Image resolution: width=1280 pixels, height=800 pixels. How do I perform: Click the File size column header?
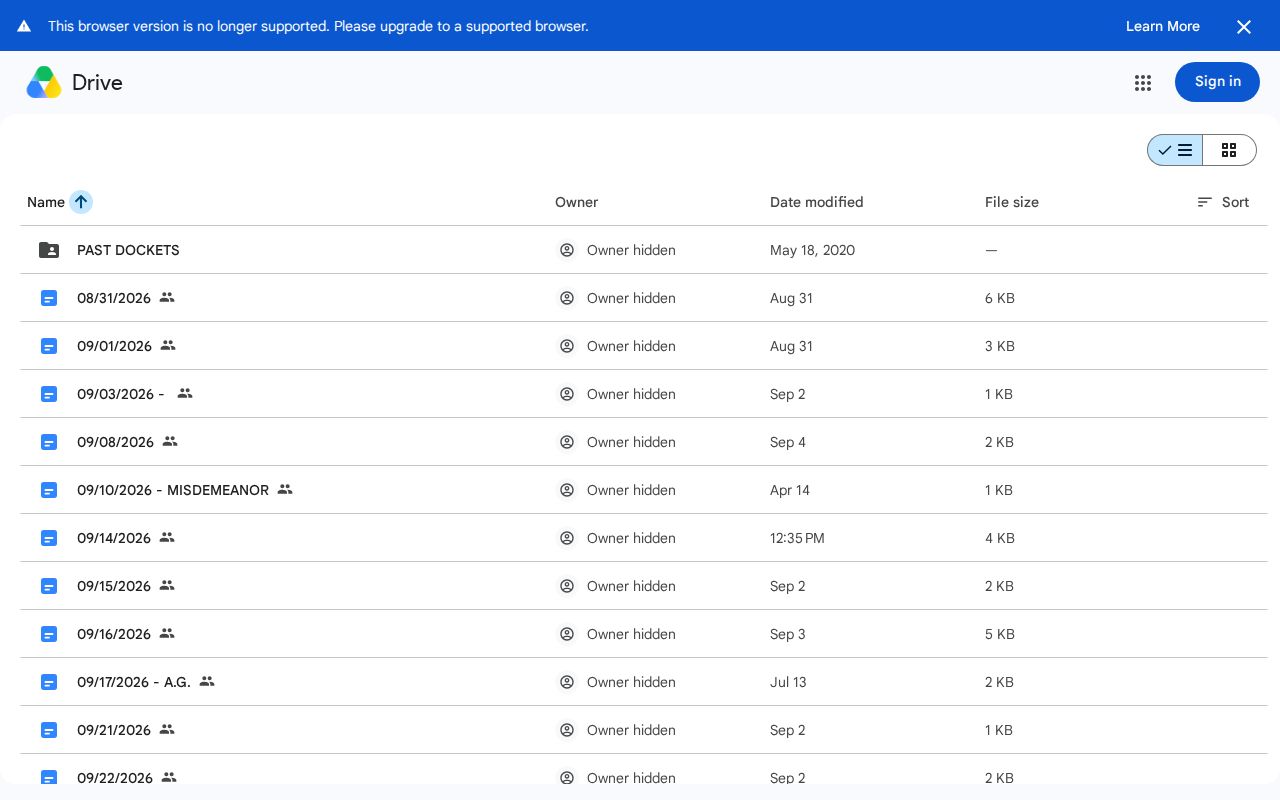click(x=1012, y=202)
